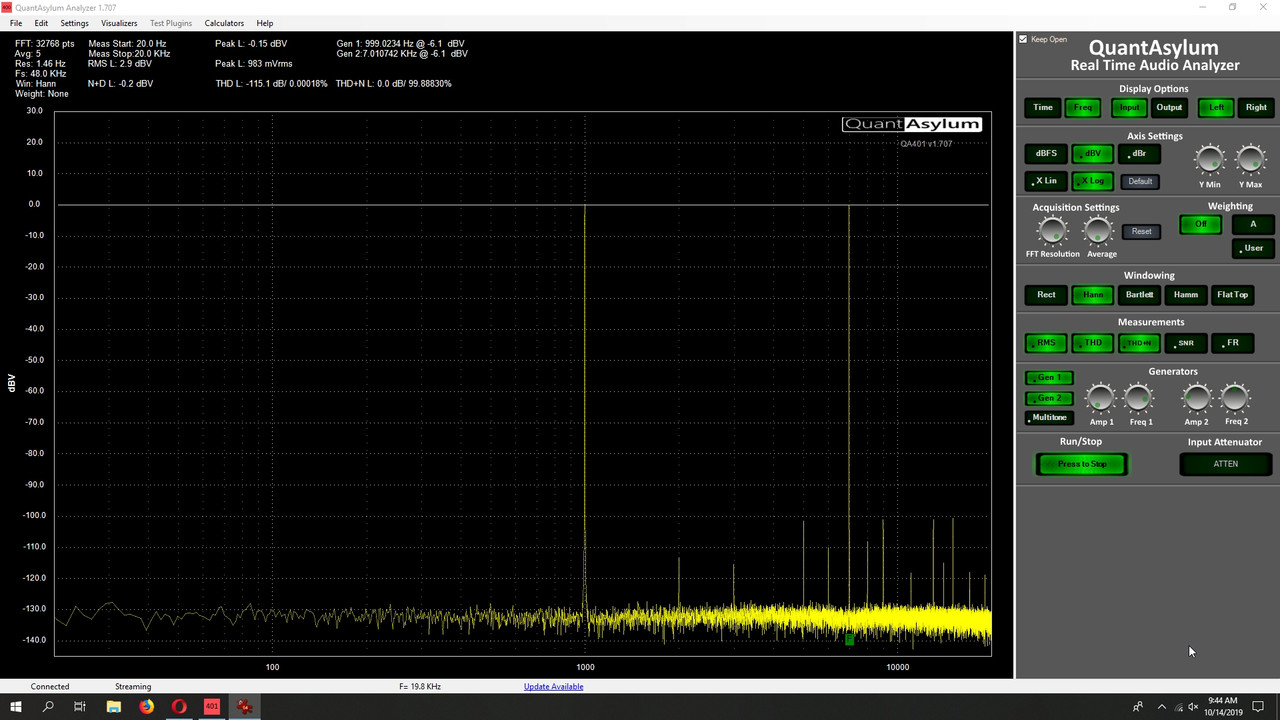
Task: Toggle the THD measurement
Action: (x=1093, y=343)
